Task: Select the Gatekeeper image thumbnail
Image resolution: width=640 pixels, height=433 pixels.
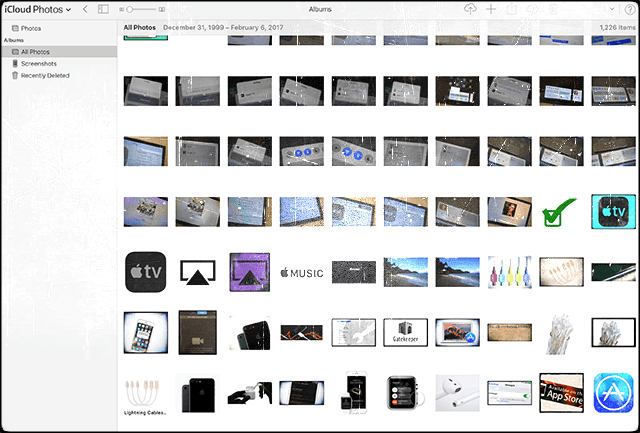Action: click(x=405, y=331)
